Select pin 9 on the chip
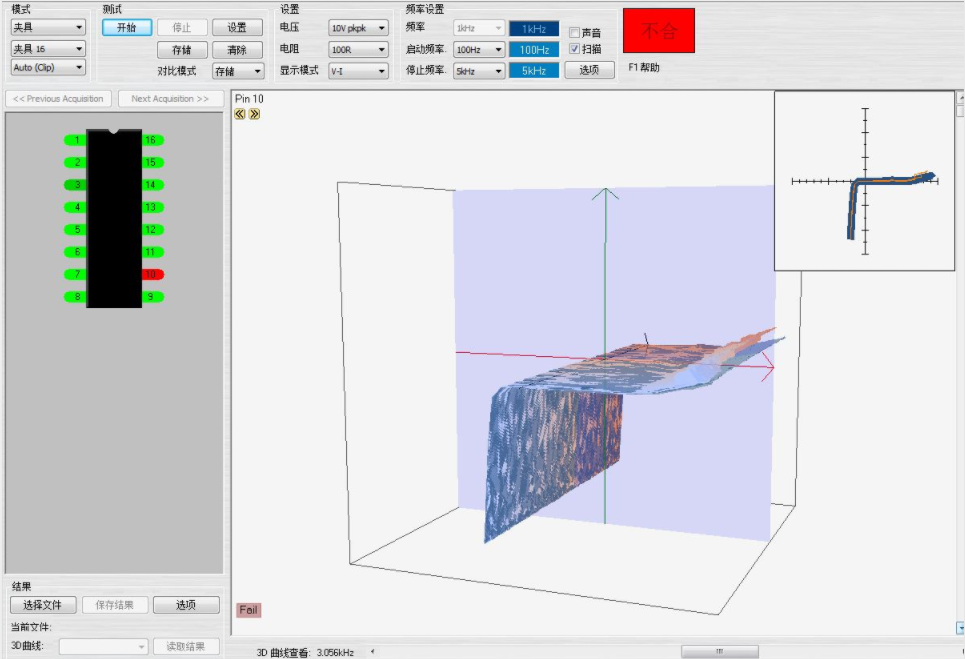 coord(153,297)
